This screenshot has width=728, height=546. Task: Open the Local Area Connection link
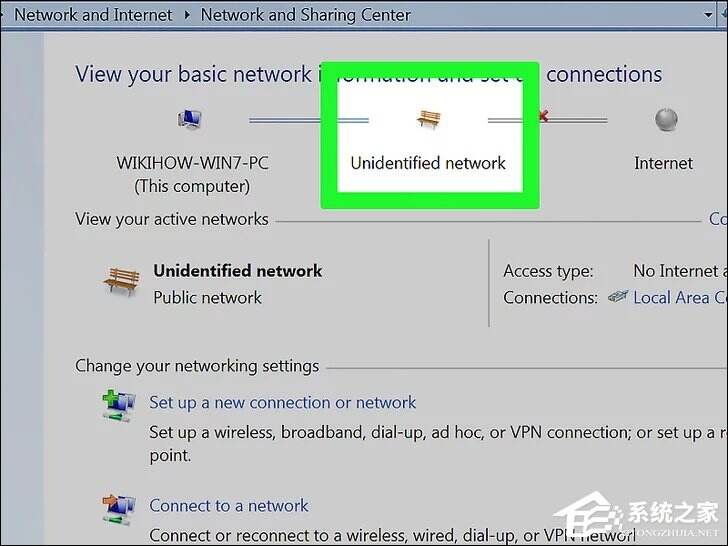coord(681,297)
